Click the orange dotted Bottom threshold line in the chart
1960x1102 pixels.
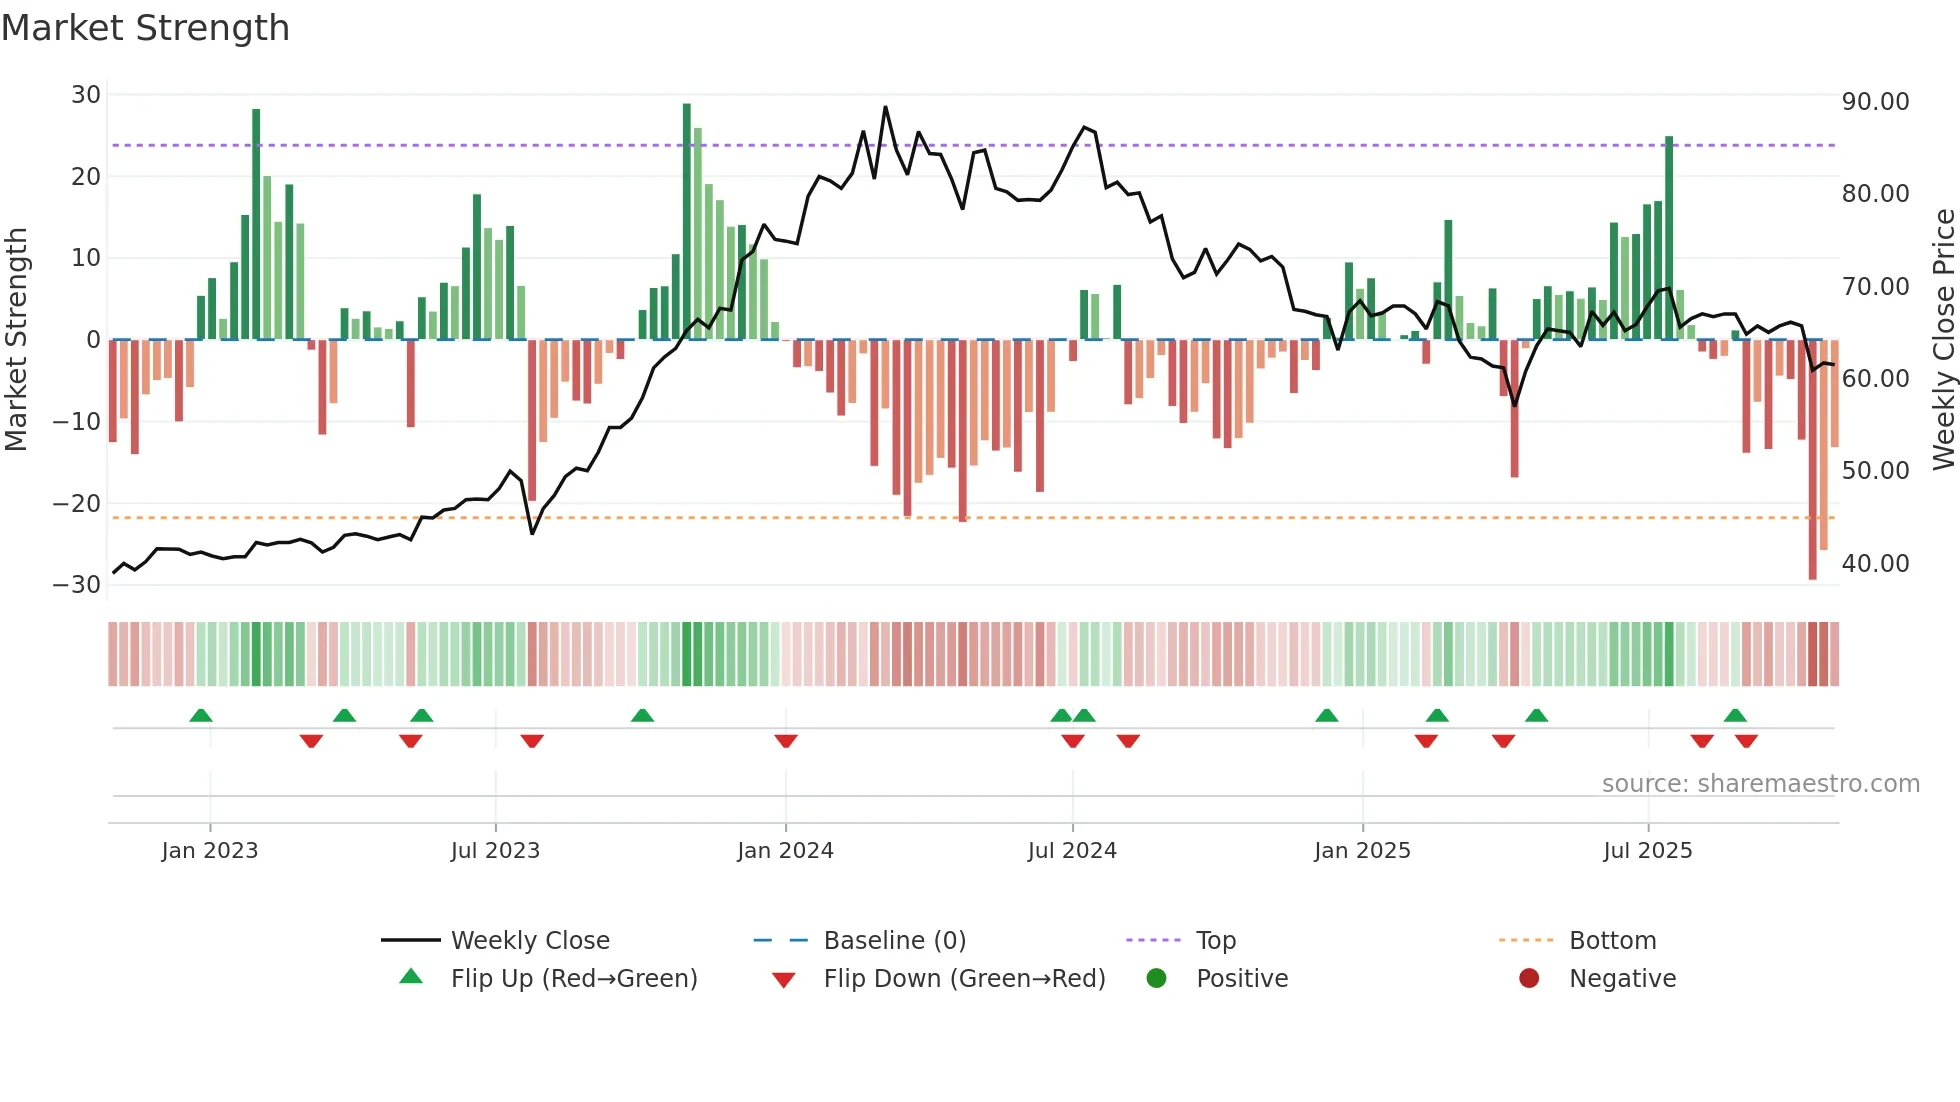[973, 518]
